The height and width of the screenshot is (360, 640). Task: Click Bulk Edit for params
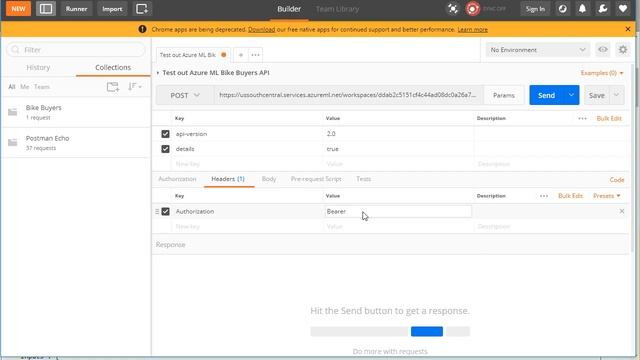[x=609, y=118]
